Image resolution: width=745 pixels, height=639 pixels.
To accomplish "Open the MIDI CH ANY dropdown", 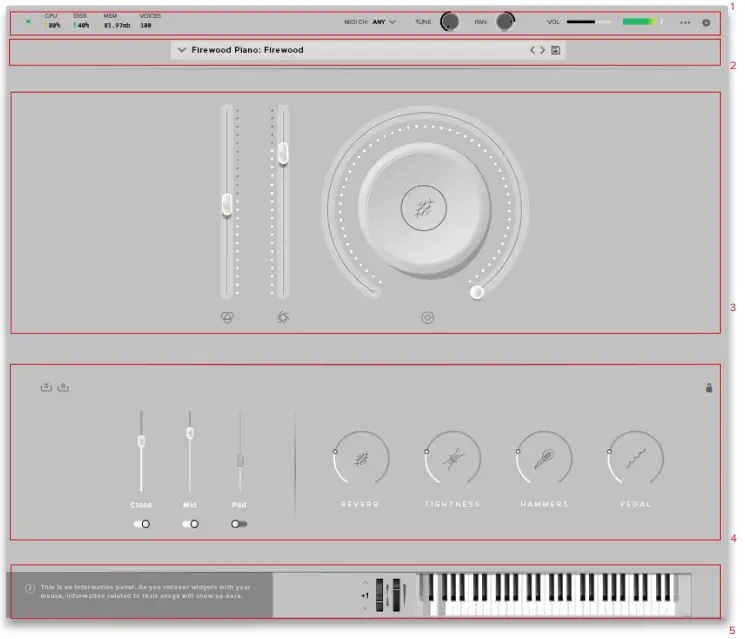I will click(x=384, y=22).
